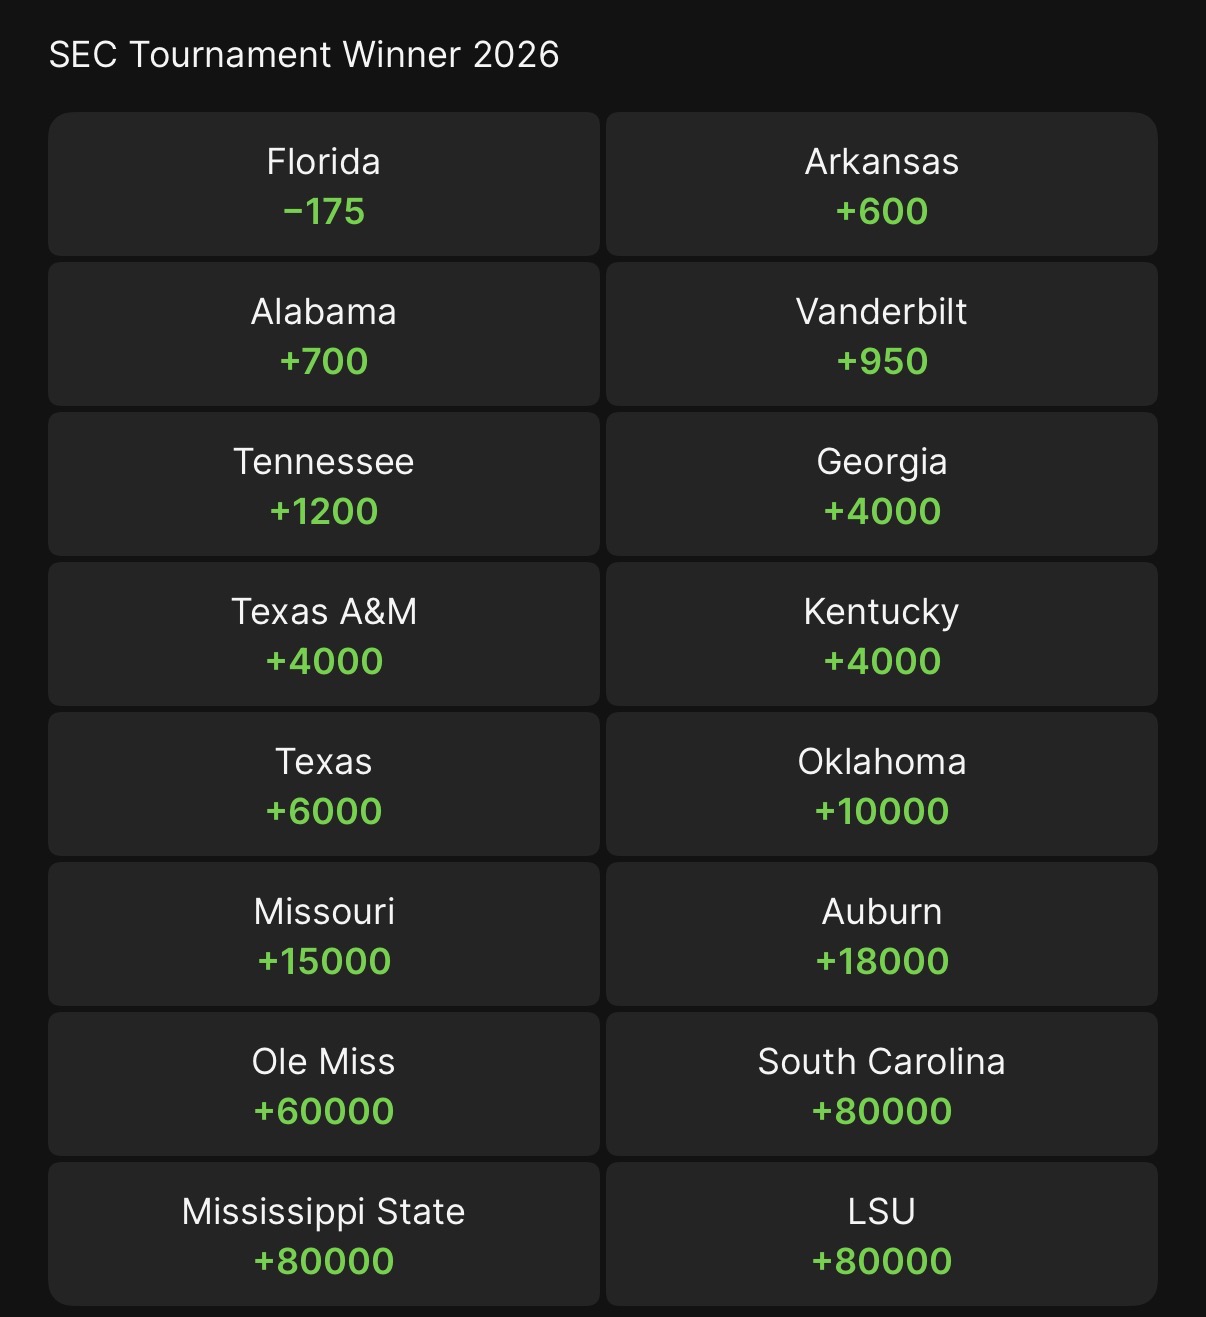Select Texas at +6000 odds
The height and width of the screenshot is (1317, 1206).
pos(323,785)
